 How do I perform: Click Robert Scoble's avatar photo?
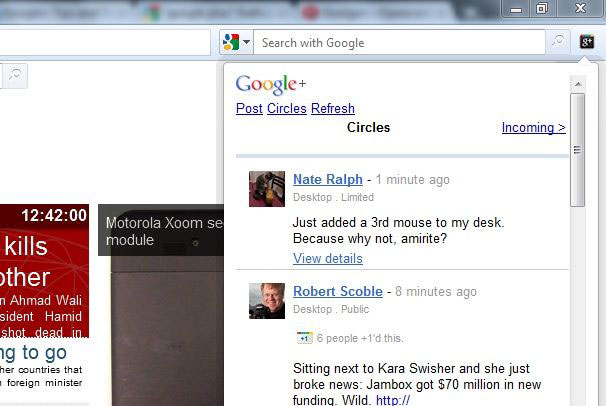pyautogui.click(x=267, y=301)
